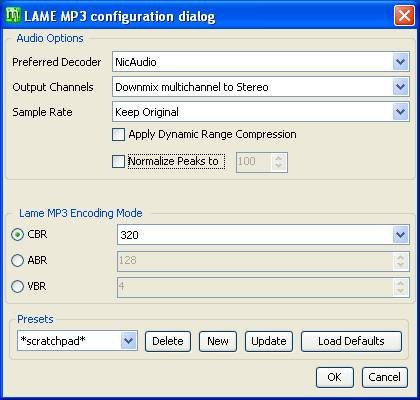
Task: Open the Presets dropdown showing *scratchpad*
Action: (128, 341)
